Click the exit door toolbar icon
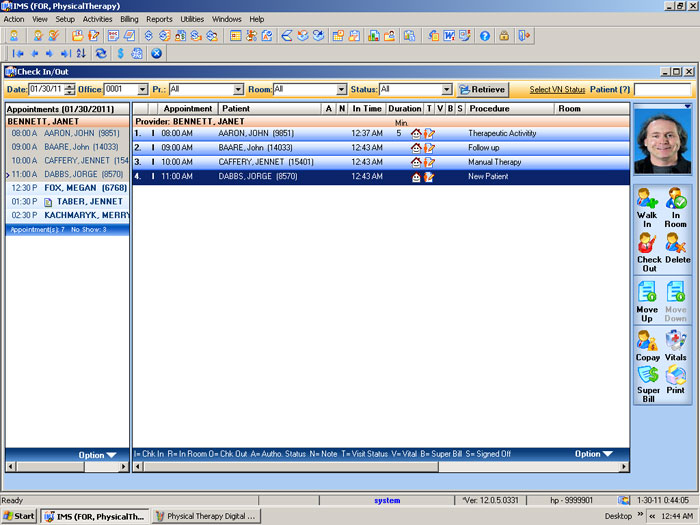The image size is (700, 525). pyautogui.click(x=524, y=36)
